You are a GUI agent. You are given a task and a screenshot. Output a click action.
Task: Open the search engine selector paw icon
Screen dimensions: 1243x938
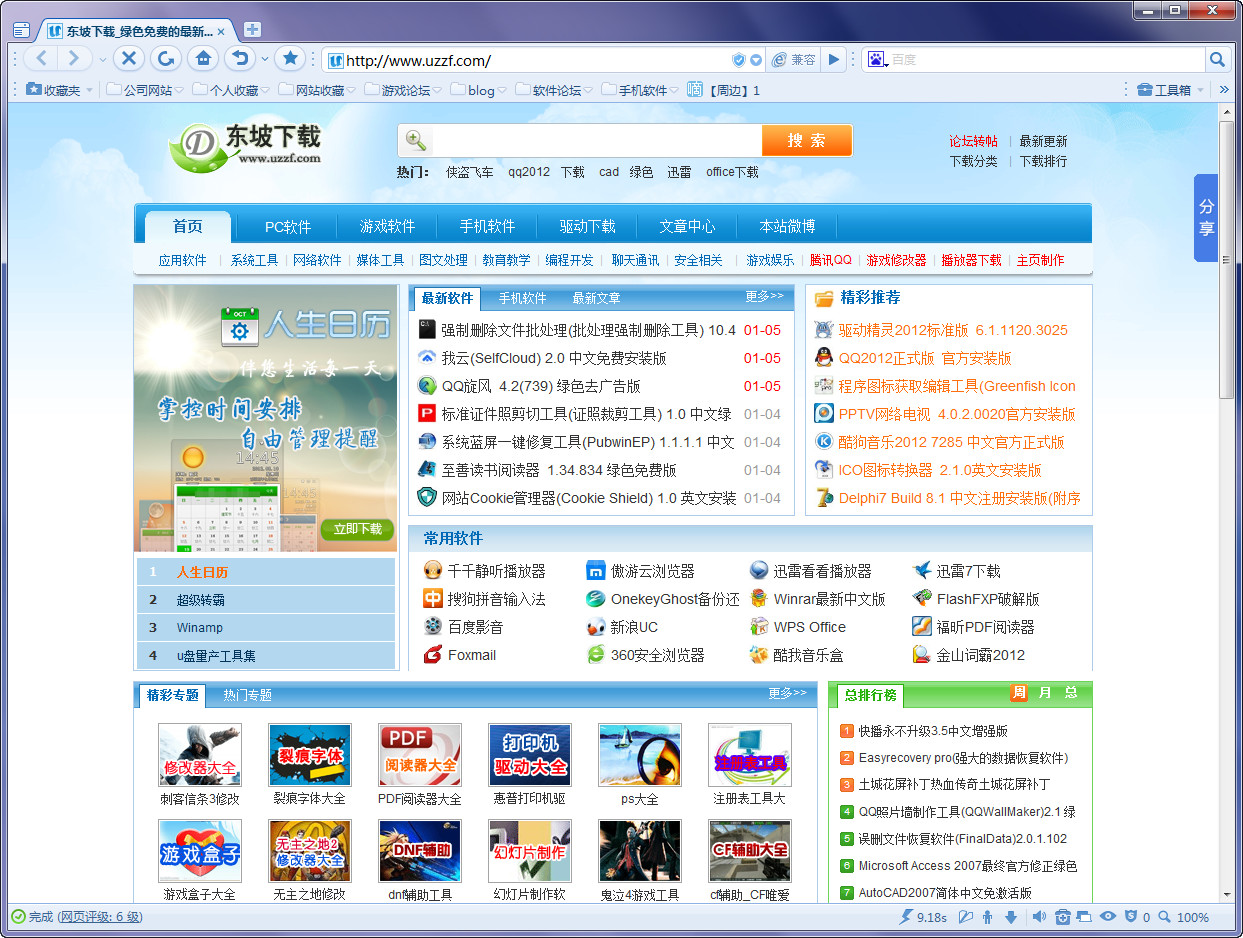877,60
